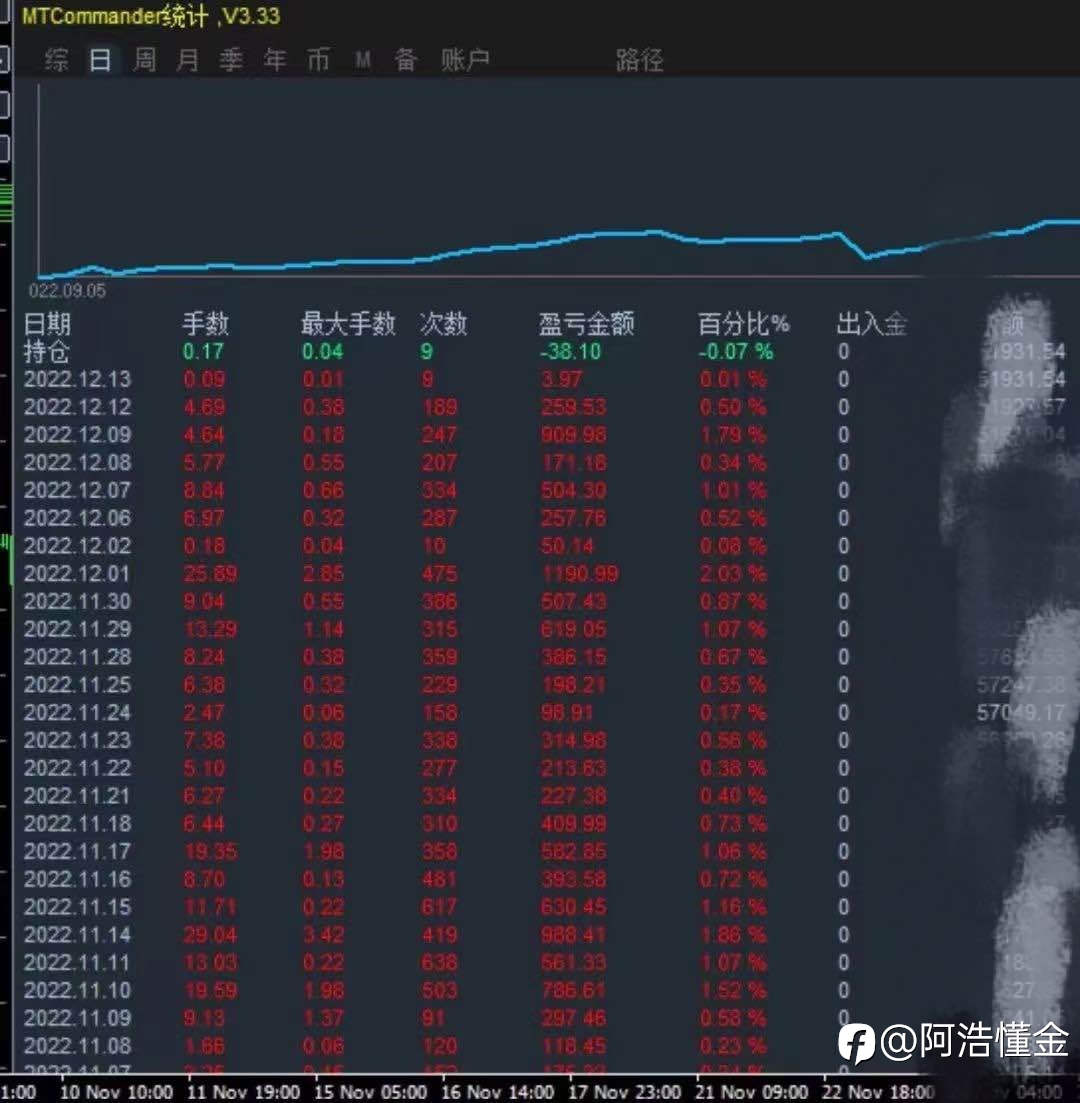Select the 日 daily tab
This screenshot has height=1103, width=1080.
pos(100,60)
